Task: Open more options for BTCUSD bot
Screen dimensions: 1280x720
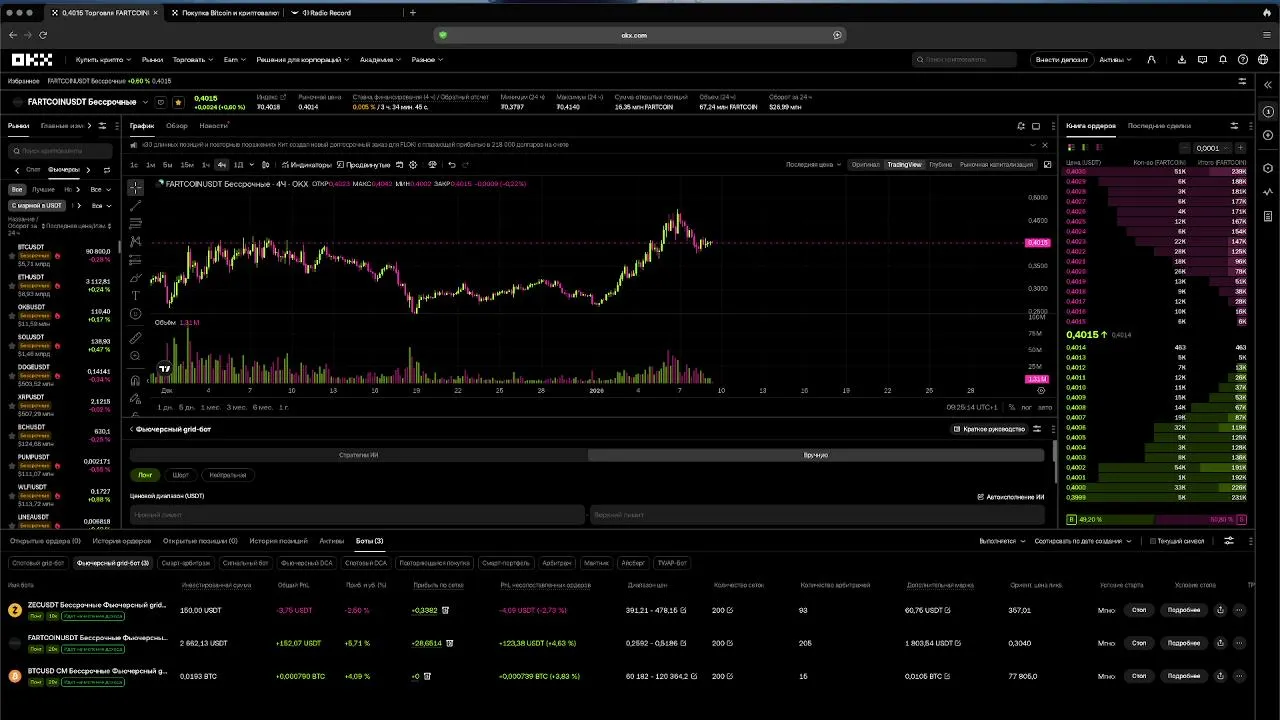Action: tap(1239, 676)
